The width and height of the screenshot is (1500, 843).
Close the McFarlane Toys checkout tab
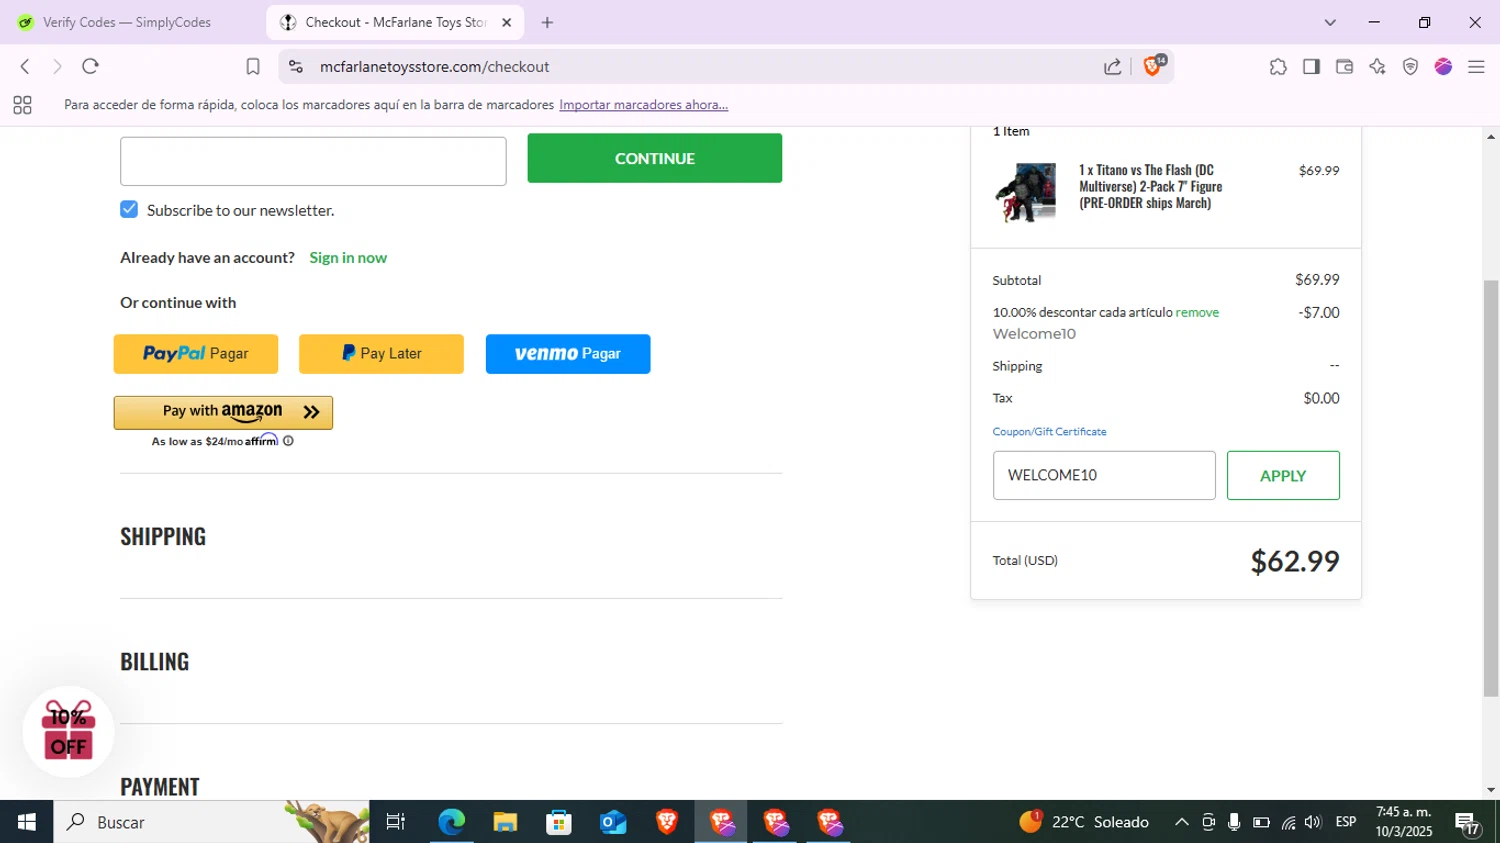[x=506, y=22]
